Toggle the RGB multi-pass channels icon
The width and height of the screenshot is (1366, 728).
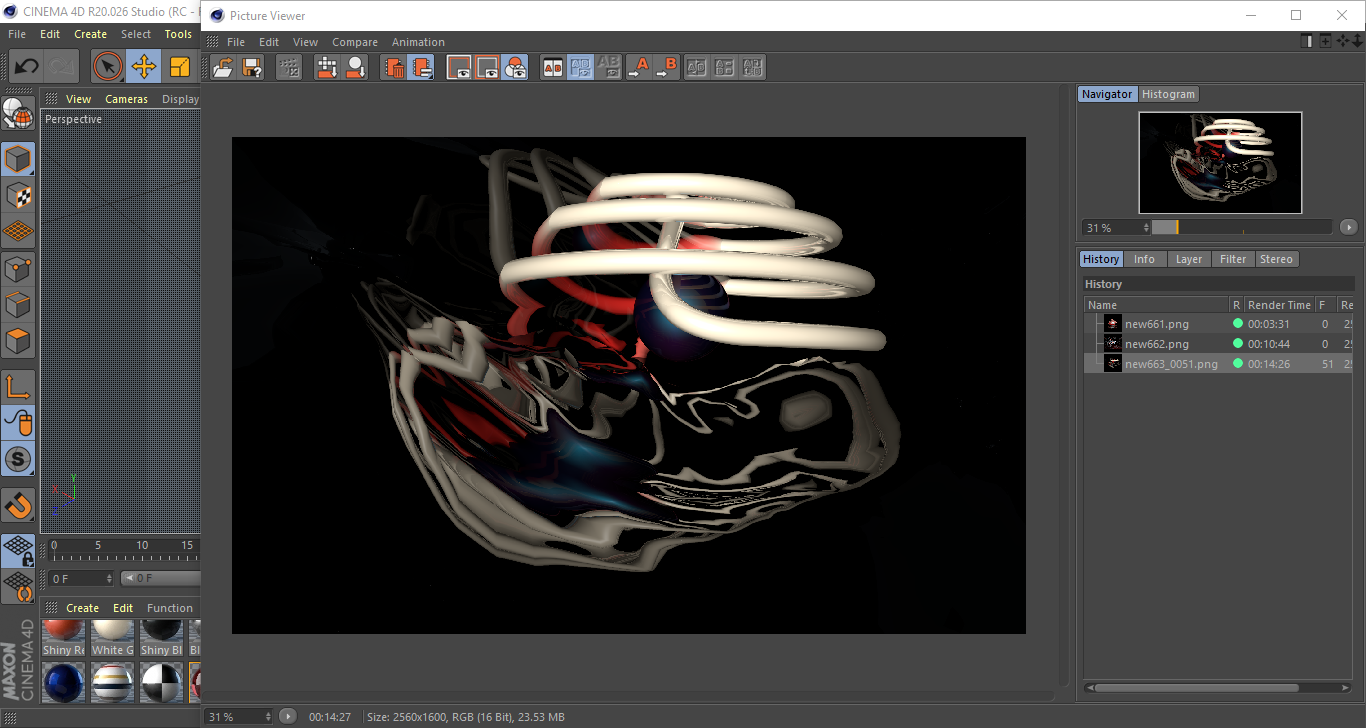point(515,67)
